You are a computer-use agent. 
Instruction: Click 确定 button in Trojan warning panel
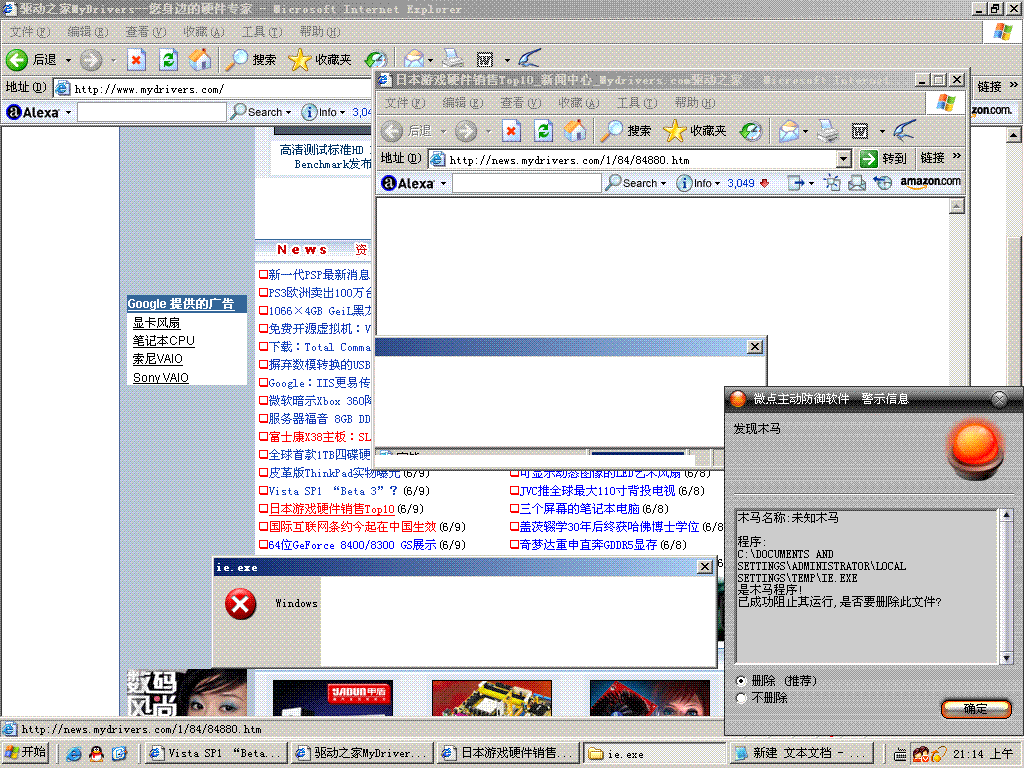(976, 709)
